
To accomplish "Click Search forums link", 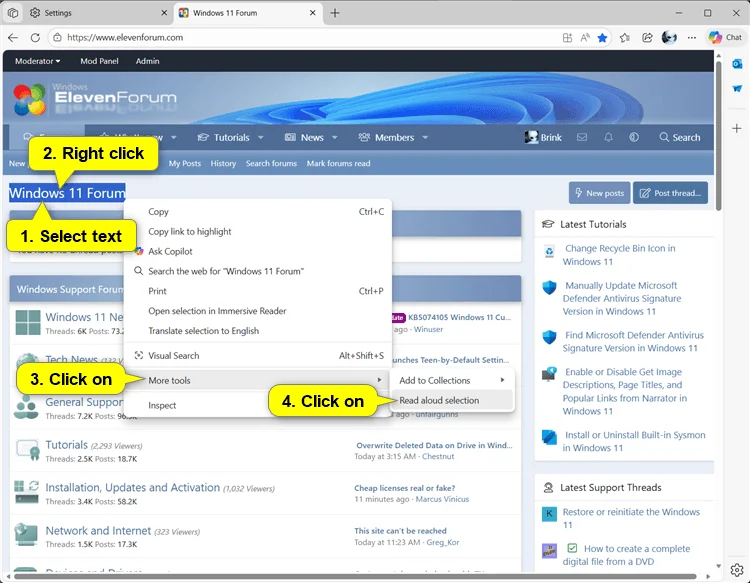I will tap(271, 164).
